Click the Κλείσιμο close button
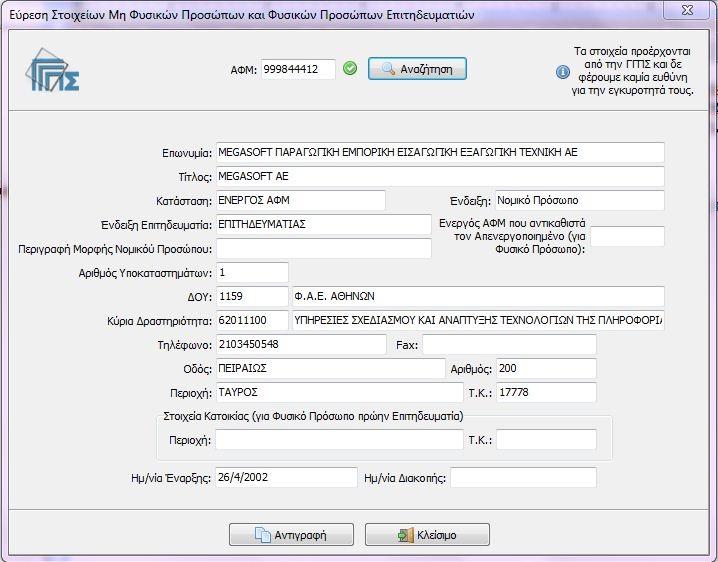 [427, 535]
